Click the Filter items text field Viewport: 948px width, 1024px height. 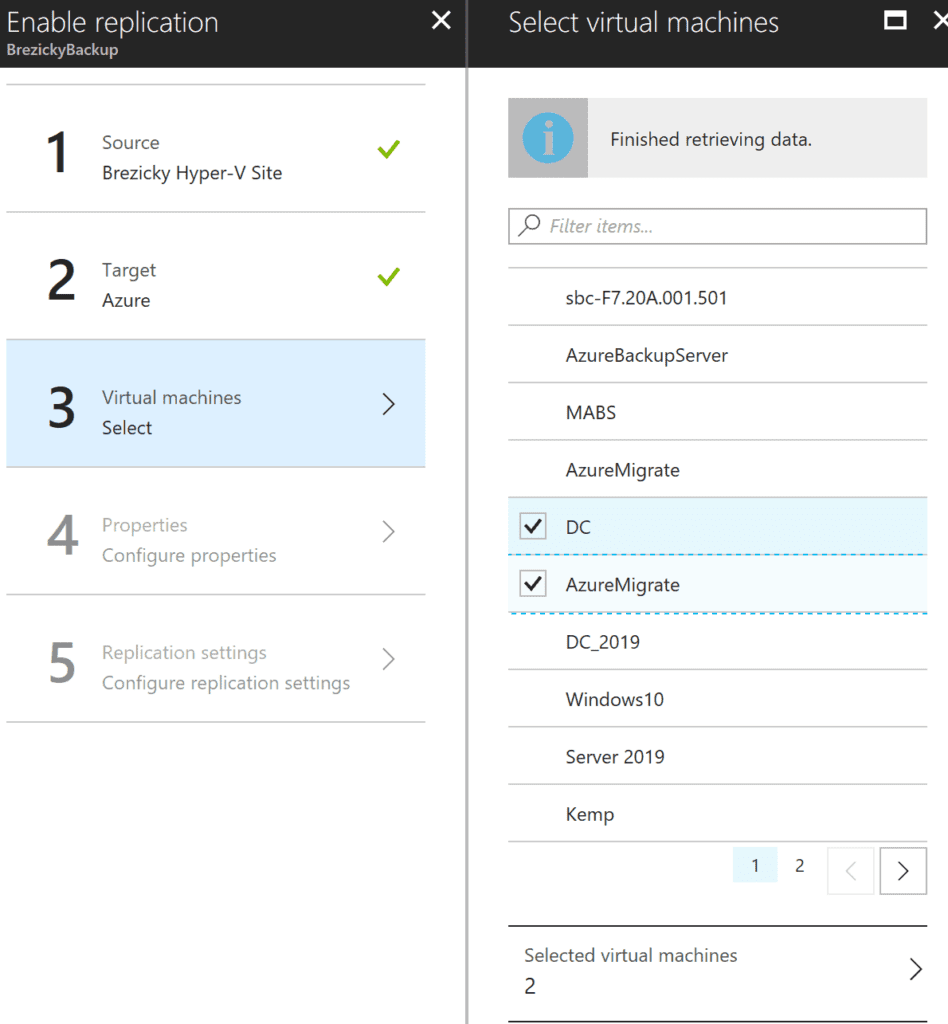point(718,226)
